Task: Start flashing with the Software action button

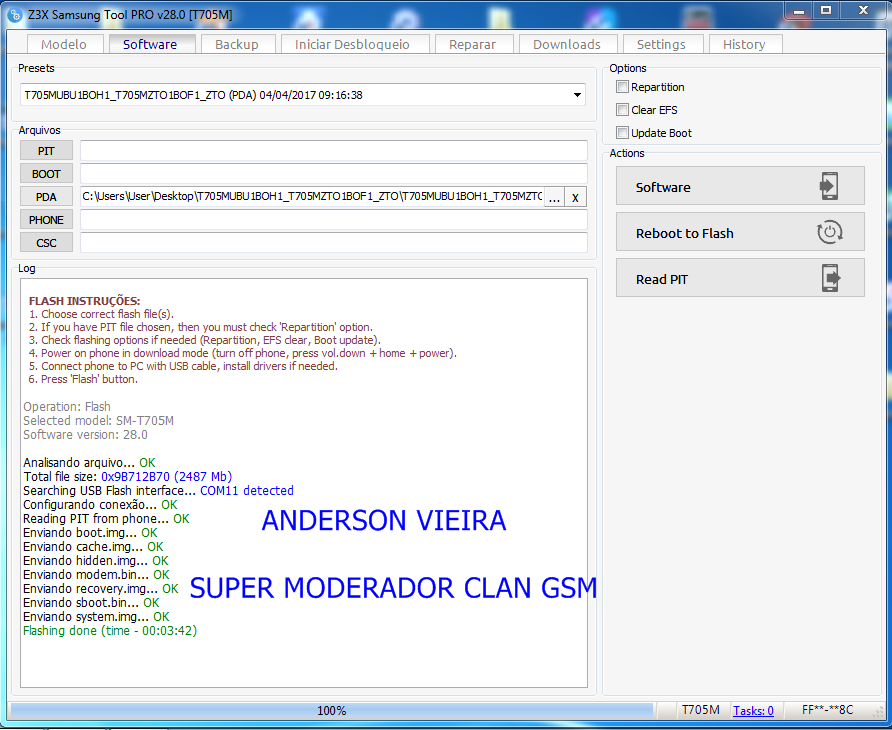Action: pos(740,186)
